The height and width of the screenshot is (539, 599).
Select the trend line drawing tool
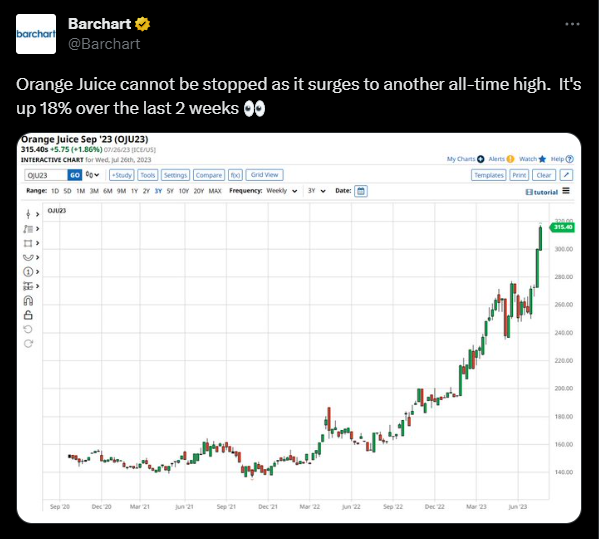28,229
